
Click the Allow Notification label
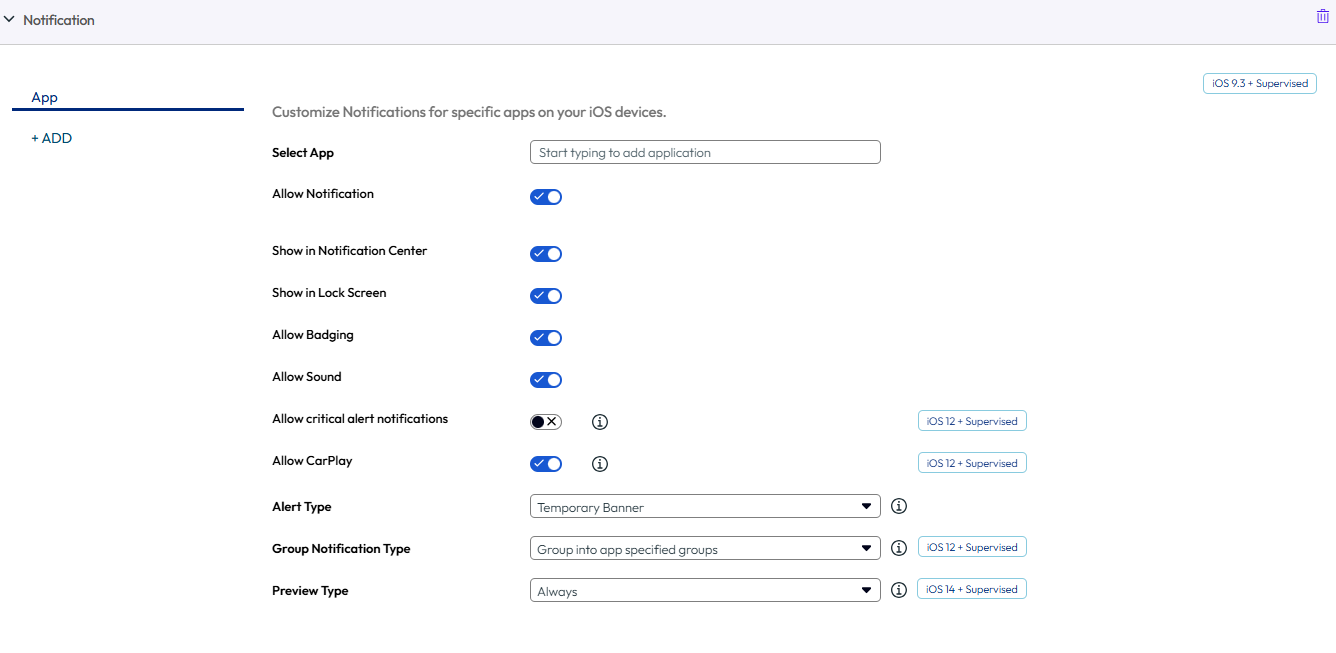323,194
